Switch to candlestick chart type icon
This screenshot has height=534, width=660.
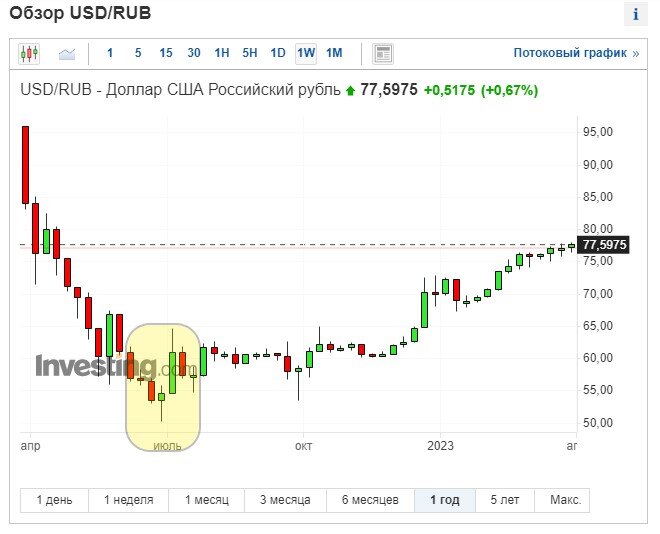[x=29, y=53]
